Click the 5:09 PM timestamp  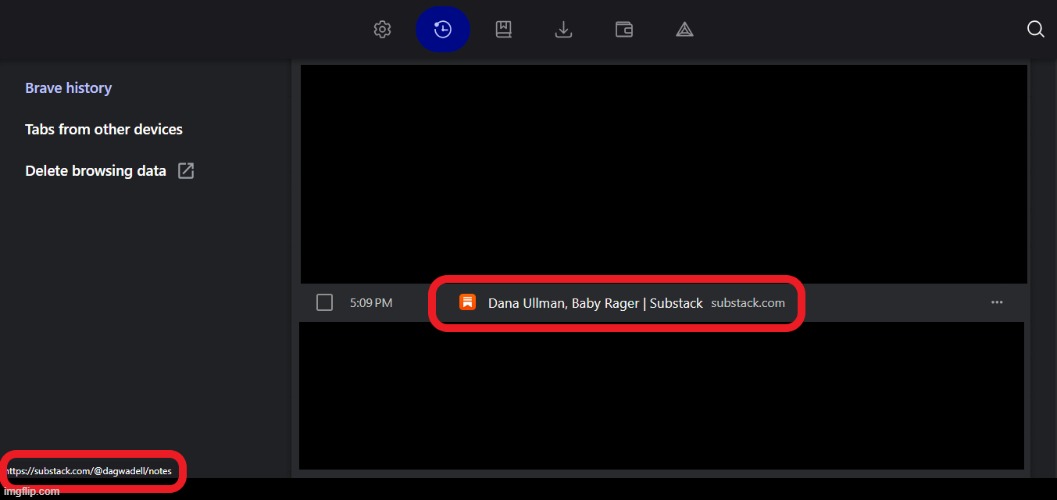point(371,303)
